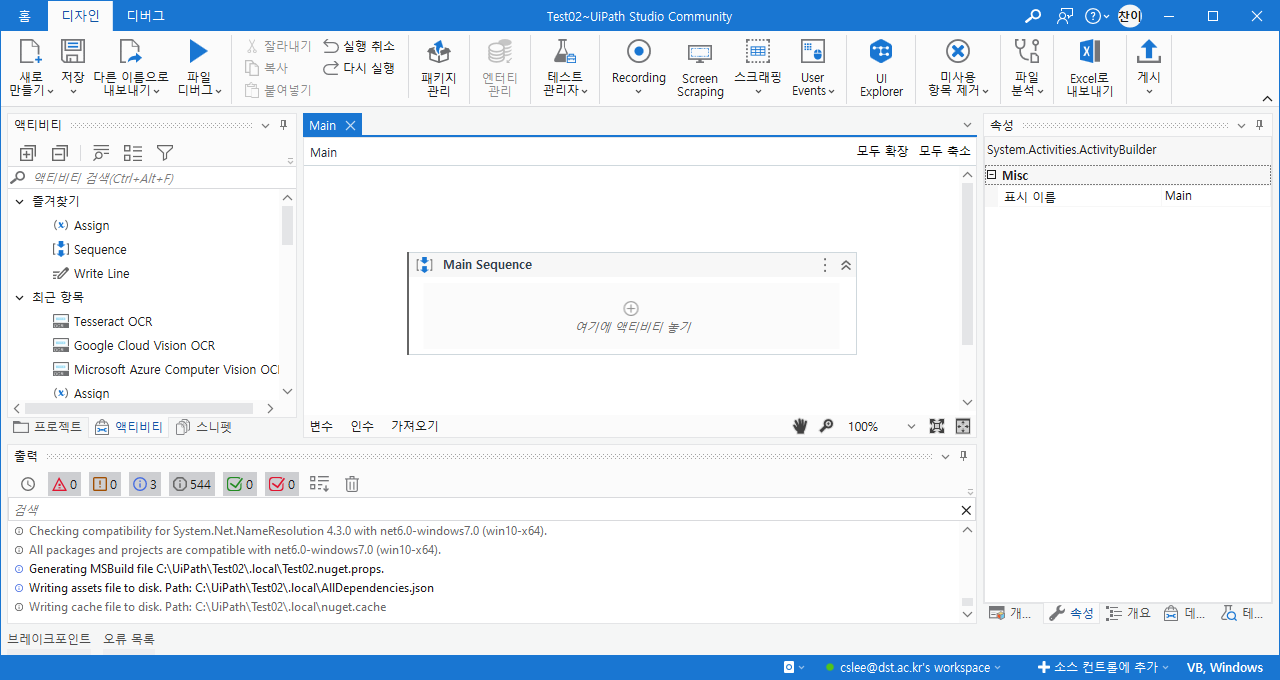Toggle the errors filter showing 0 in Output

tap(65, 484)
